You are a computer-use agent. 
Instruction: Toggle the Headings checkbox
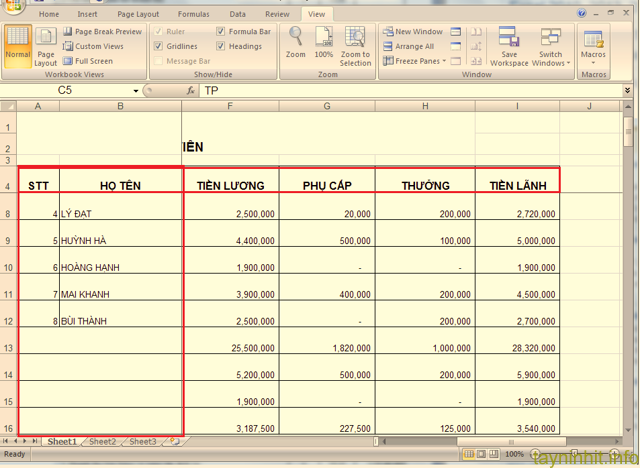pos(221,46)
